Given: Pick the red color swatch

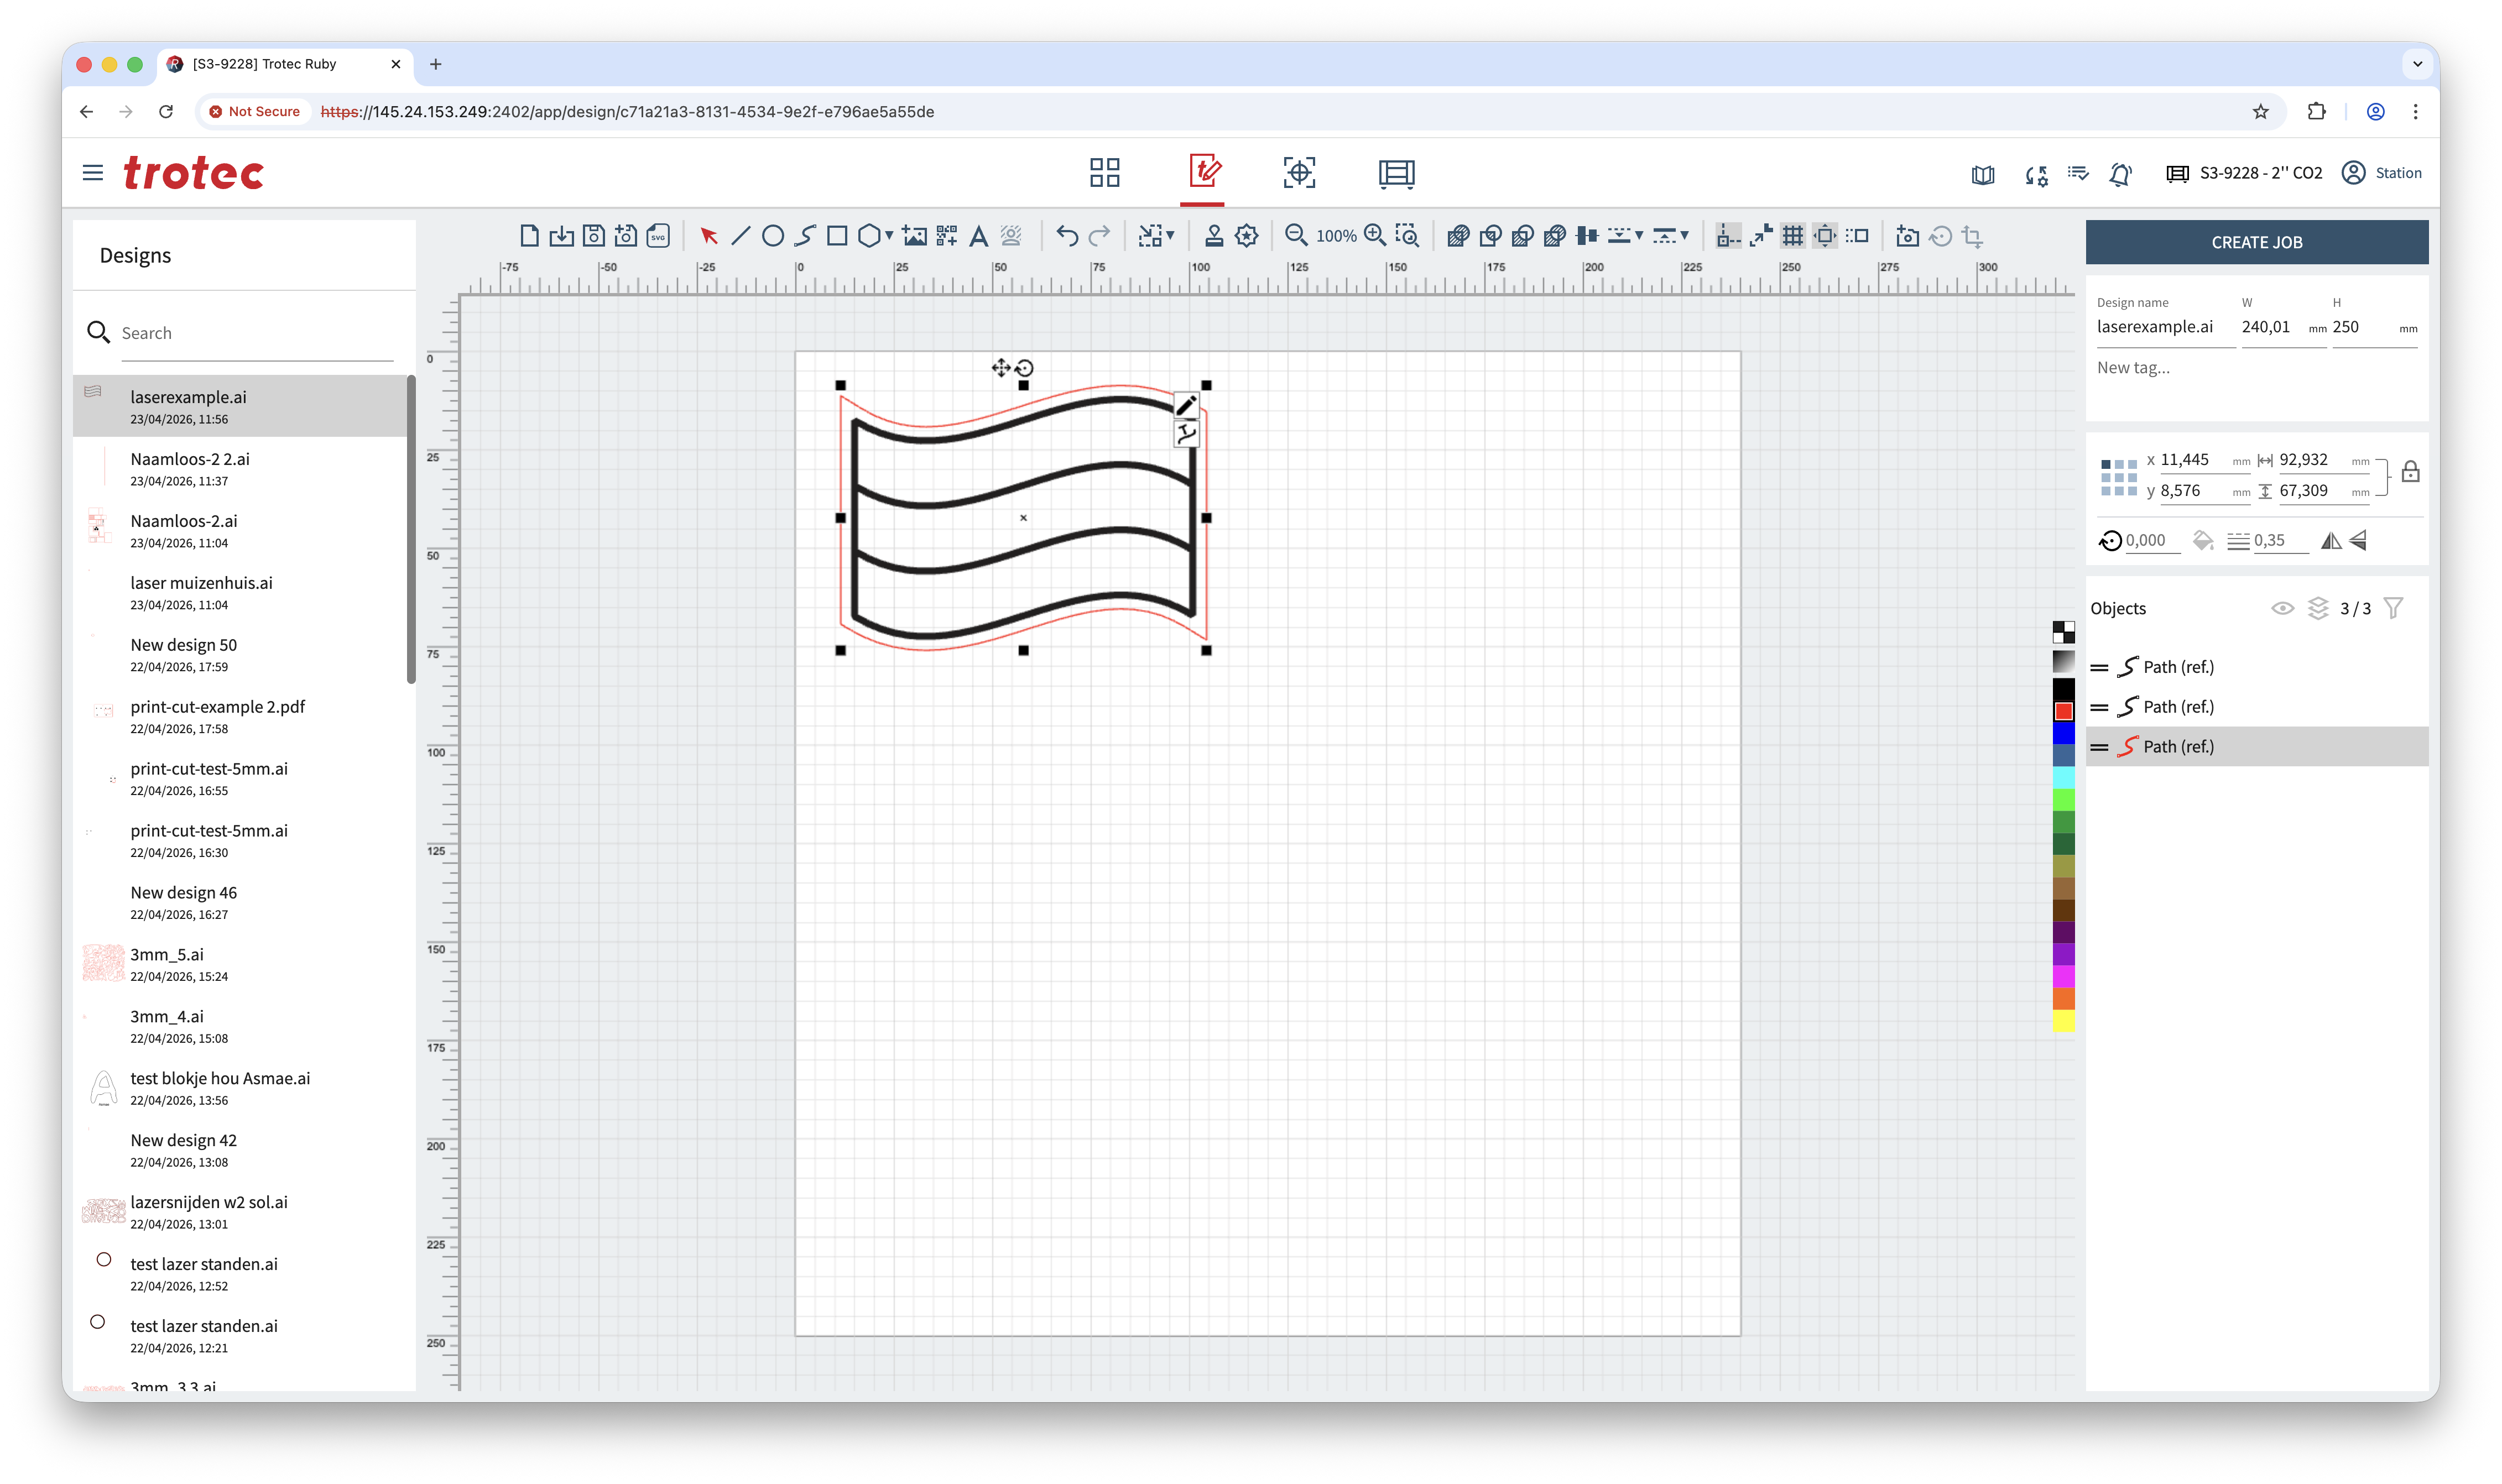Looking at the screenshot, I should 2063,711.
